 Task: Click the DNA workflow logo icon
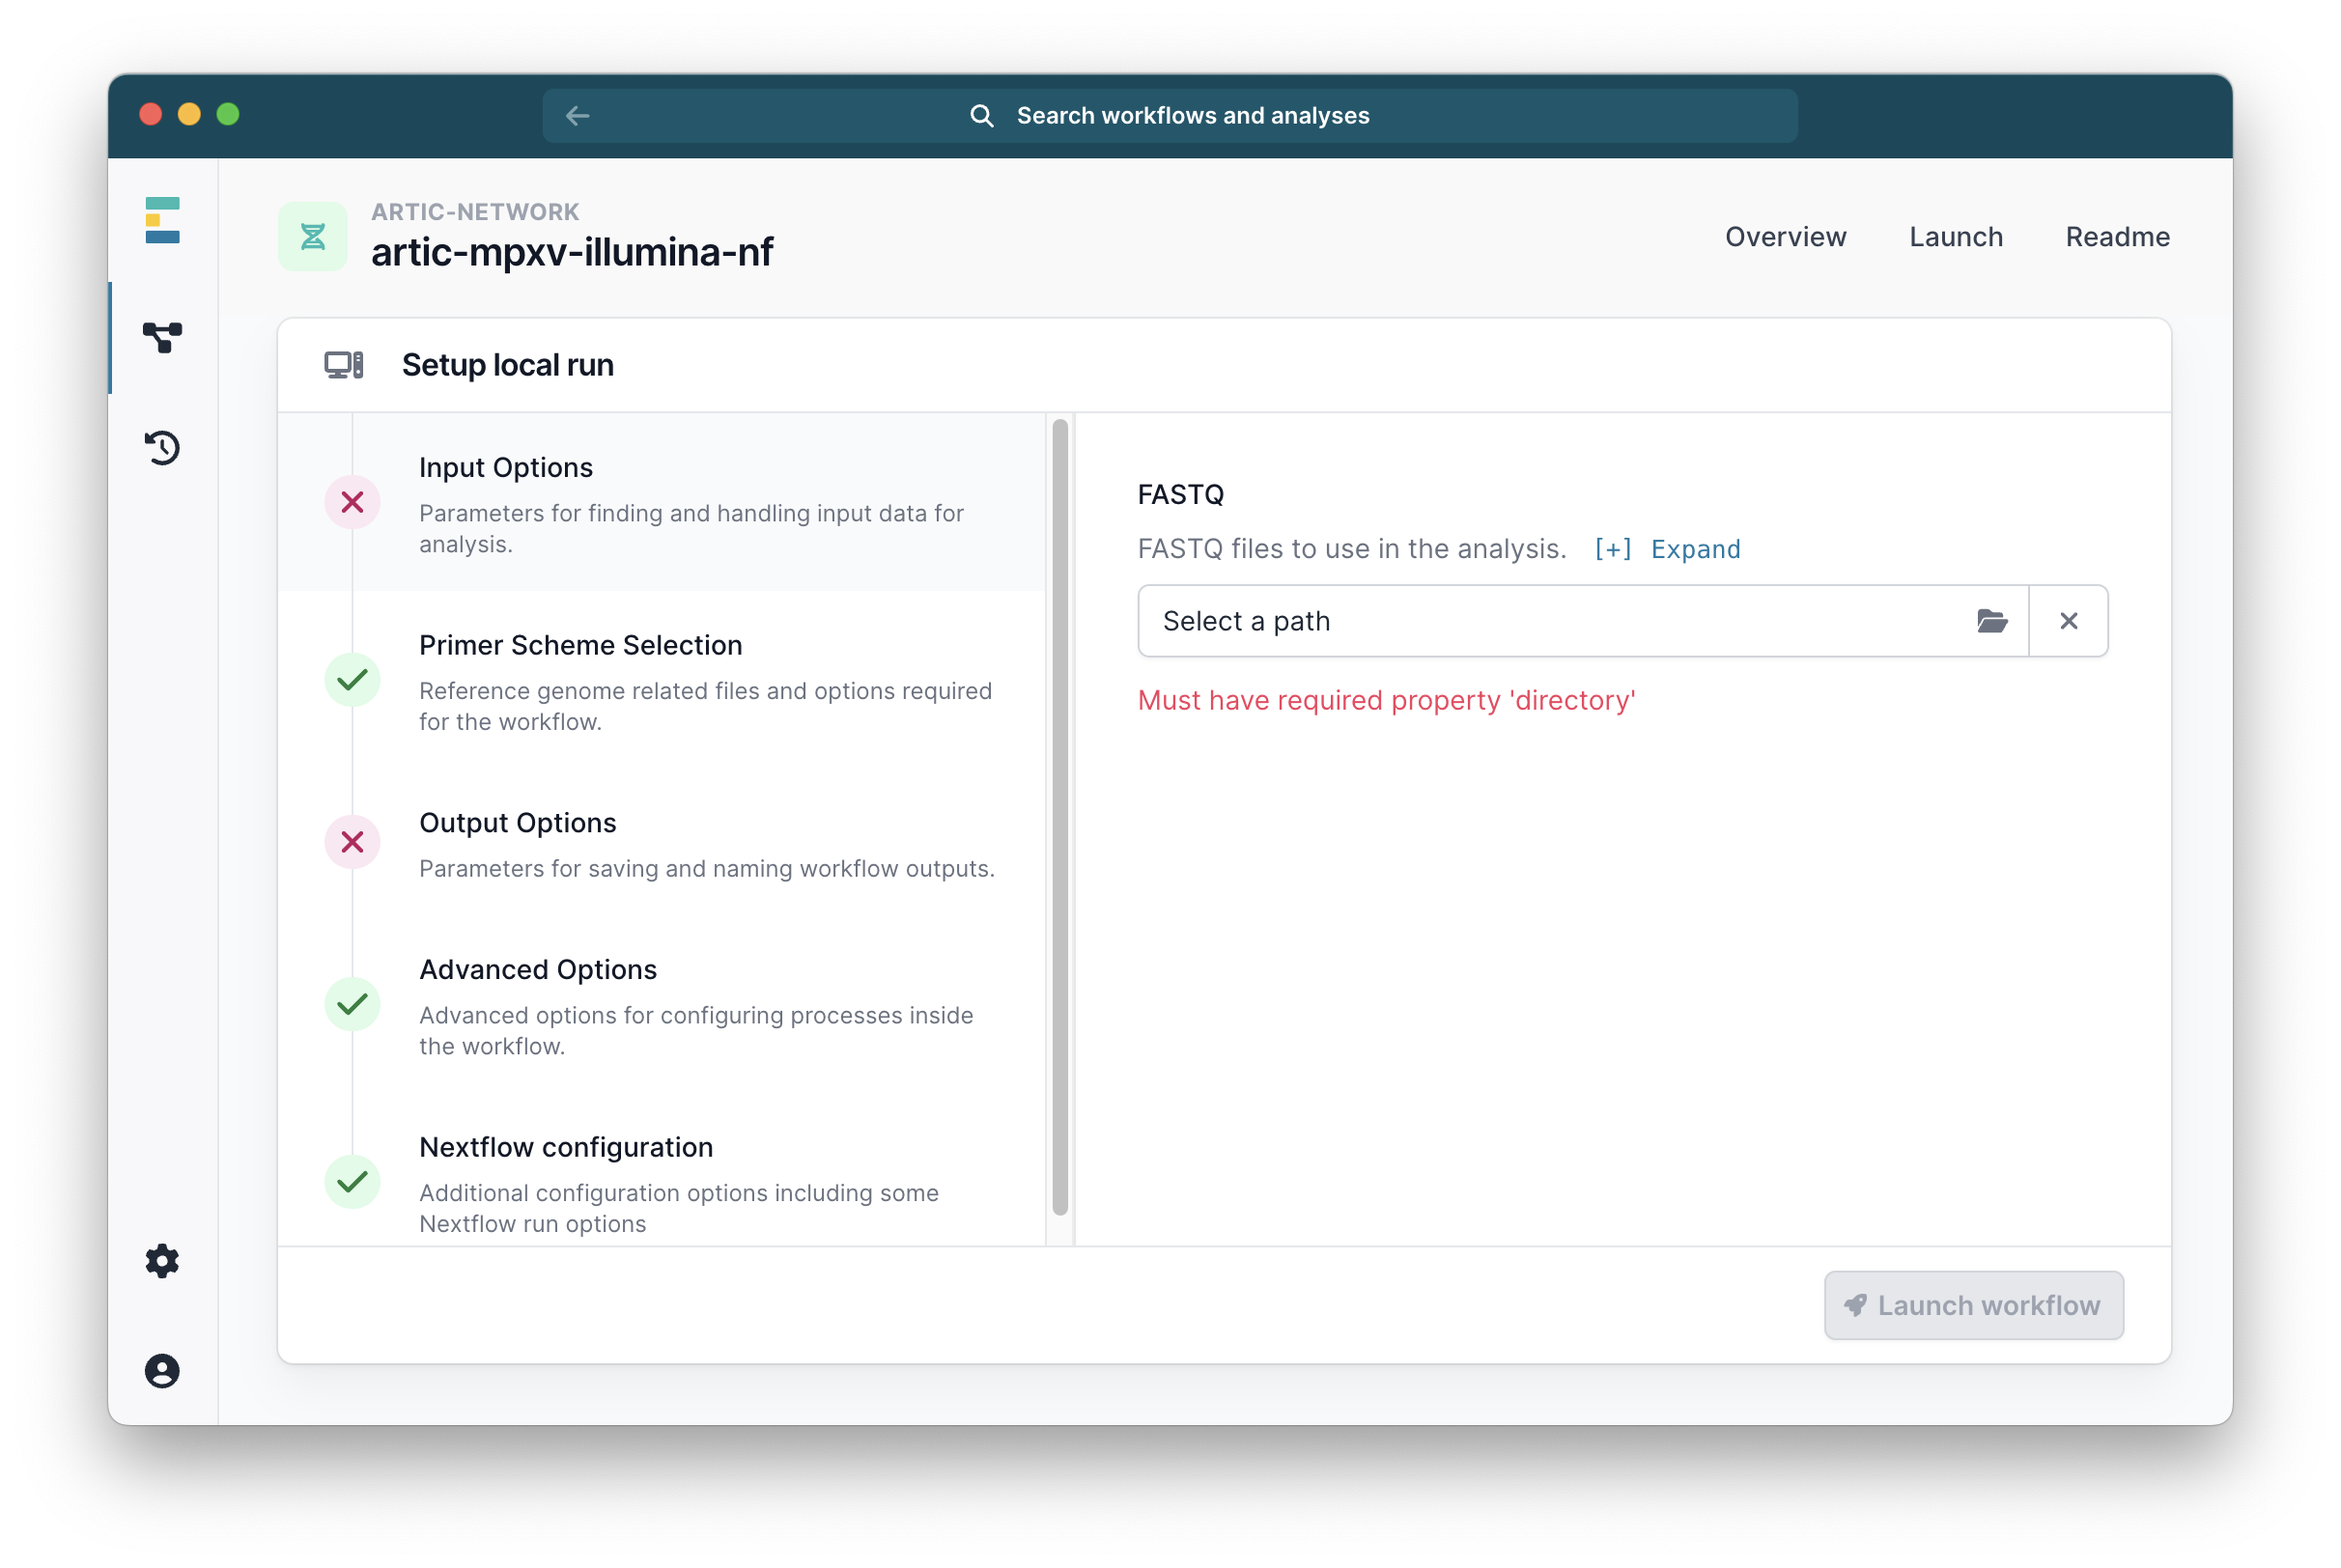point(313,237)
